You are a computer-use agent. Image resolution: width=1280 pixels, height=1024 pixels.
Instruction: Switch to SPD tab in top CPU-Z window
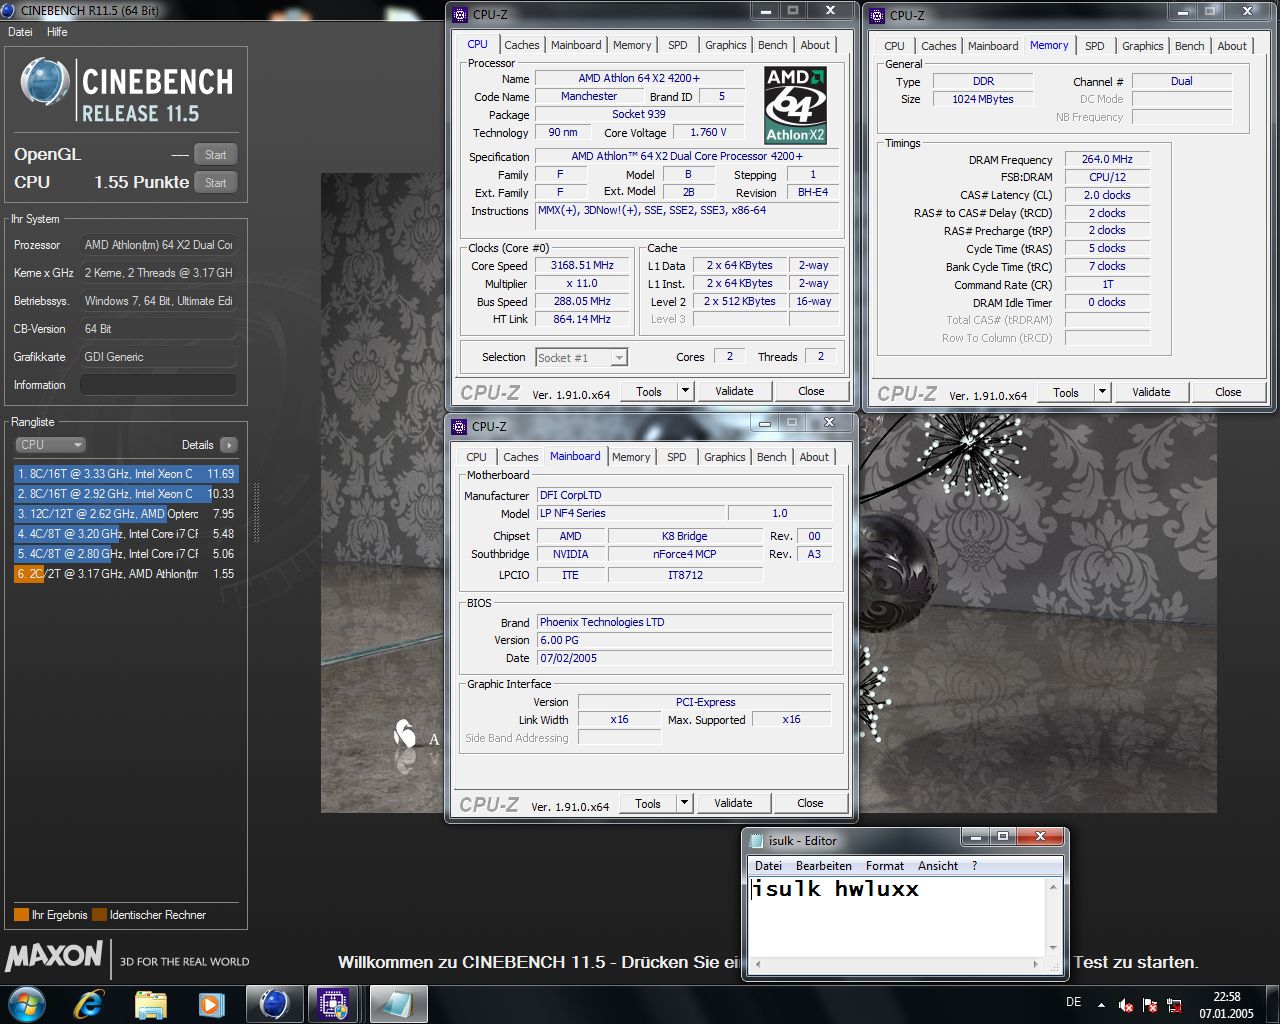click(678, 45)
